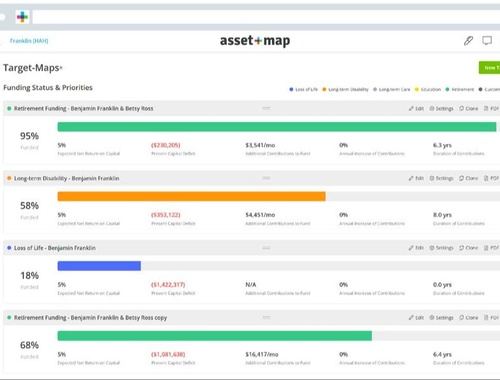Toggle the Loss of Life legend filter
This screenshot has height=380, width=500.
pyautogui.click(x=303, y=89)
